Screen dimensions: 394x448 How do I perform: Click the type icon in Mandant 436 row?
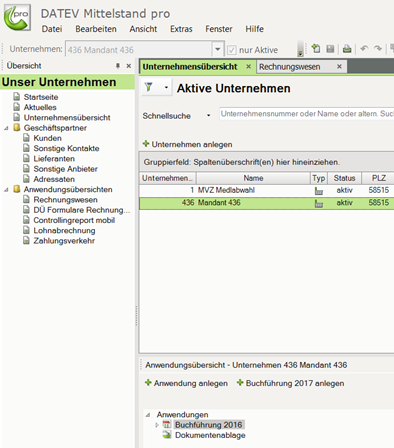pyautogui.click(x=319, y=204)
